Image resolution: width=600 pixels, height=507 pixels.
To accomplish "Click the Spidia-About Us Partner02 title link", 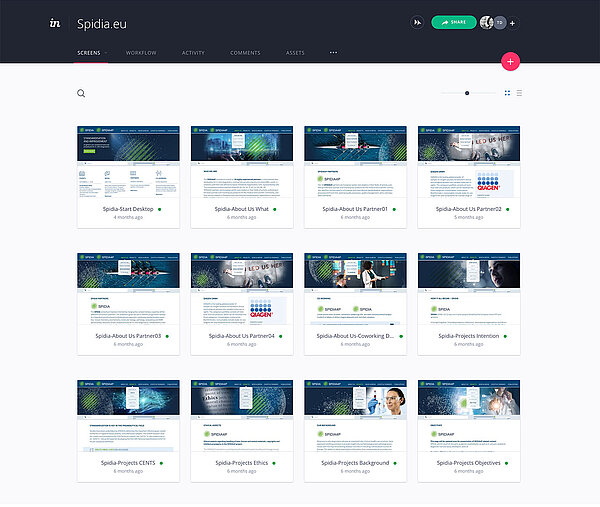I will (x=468, y=209).
